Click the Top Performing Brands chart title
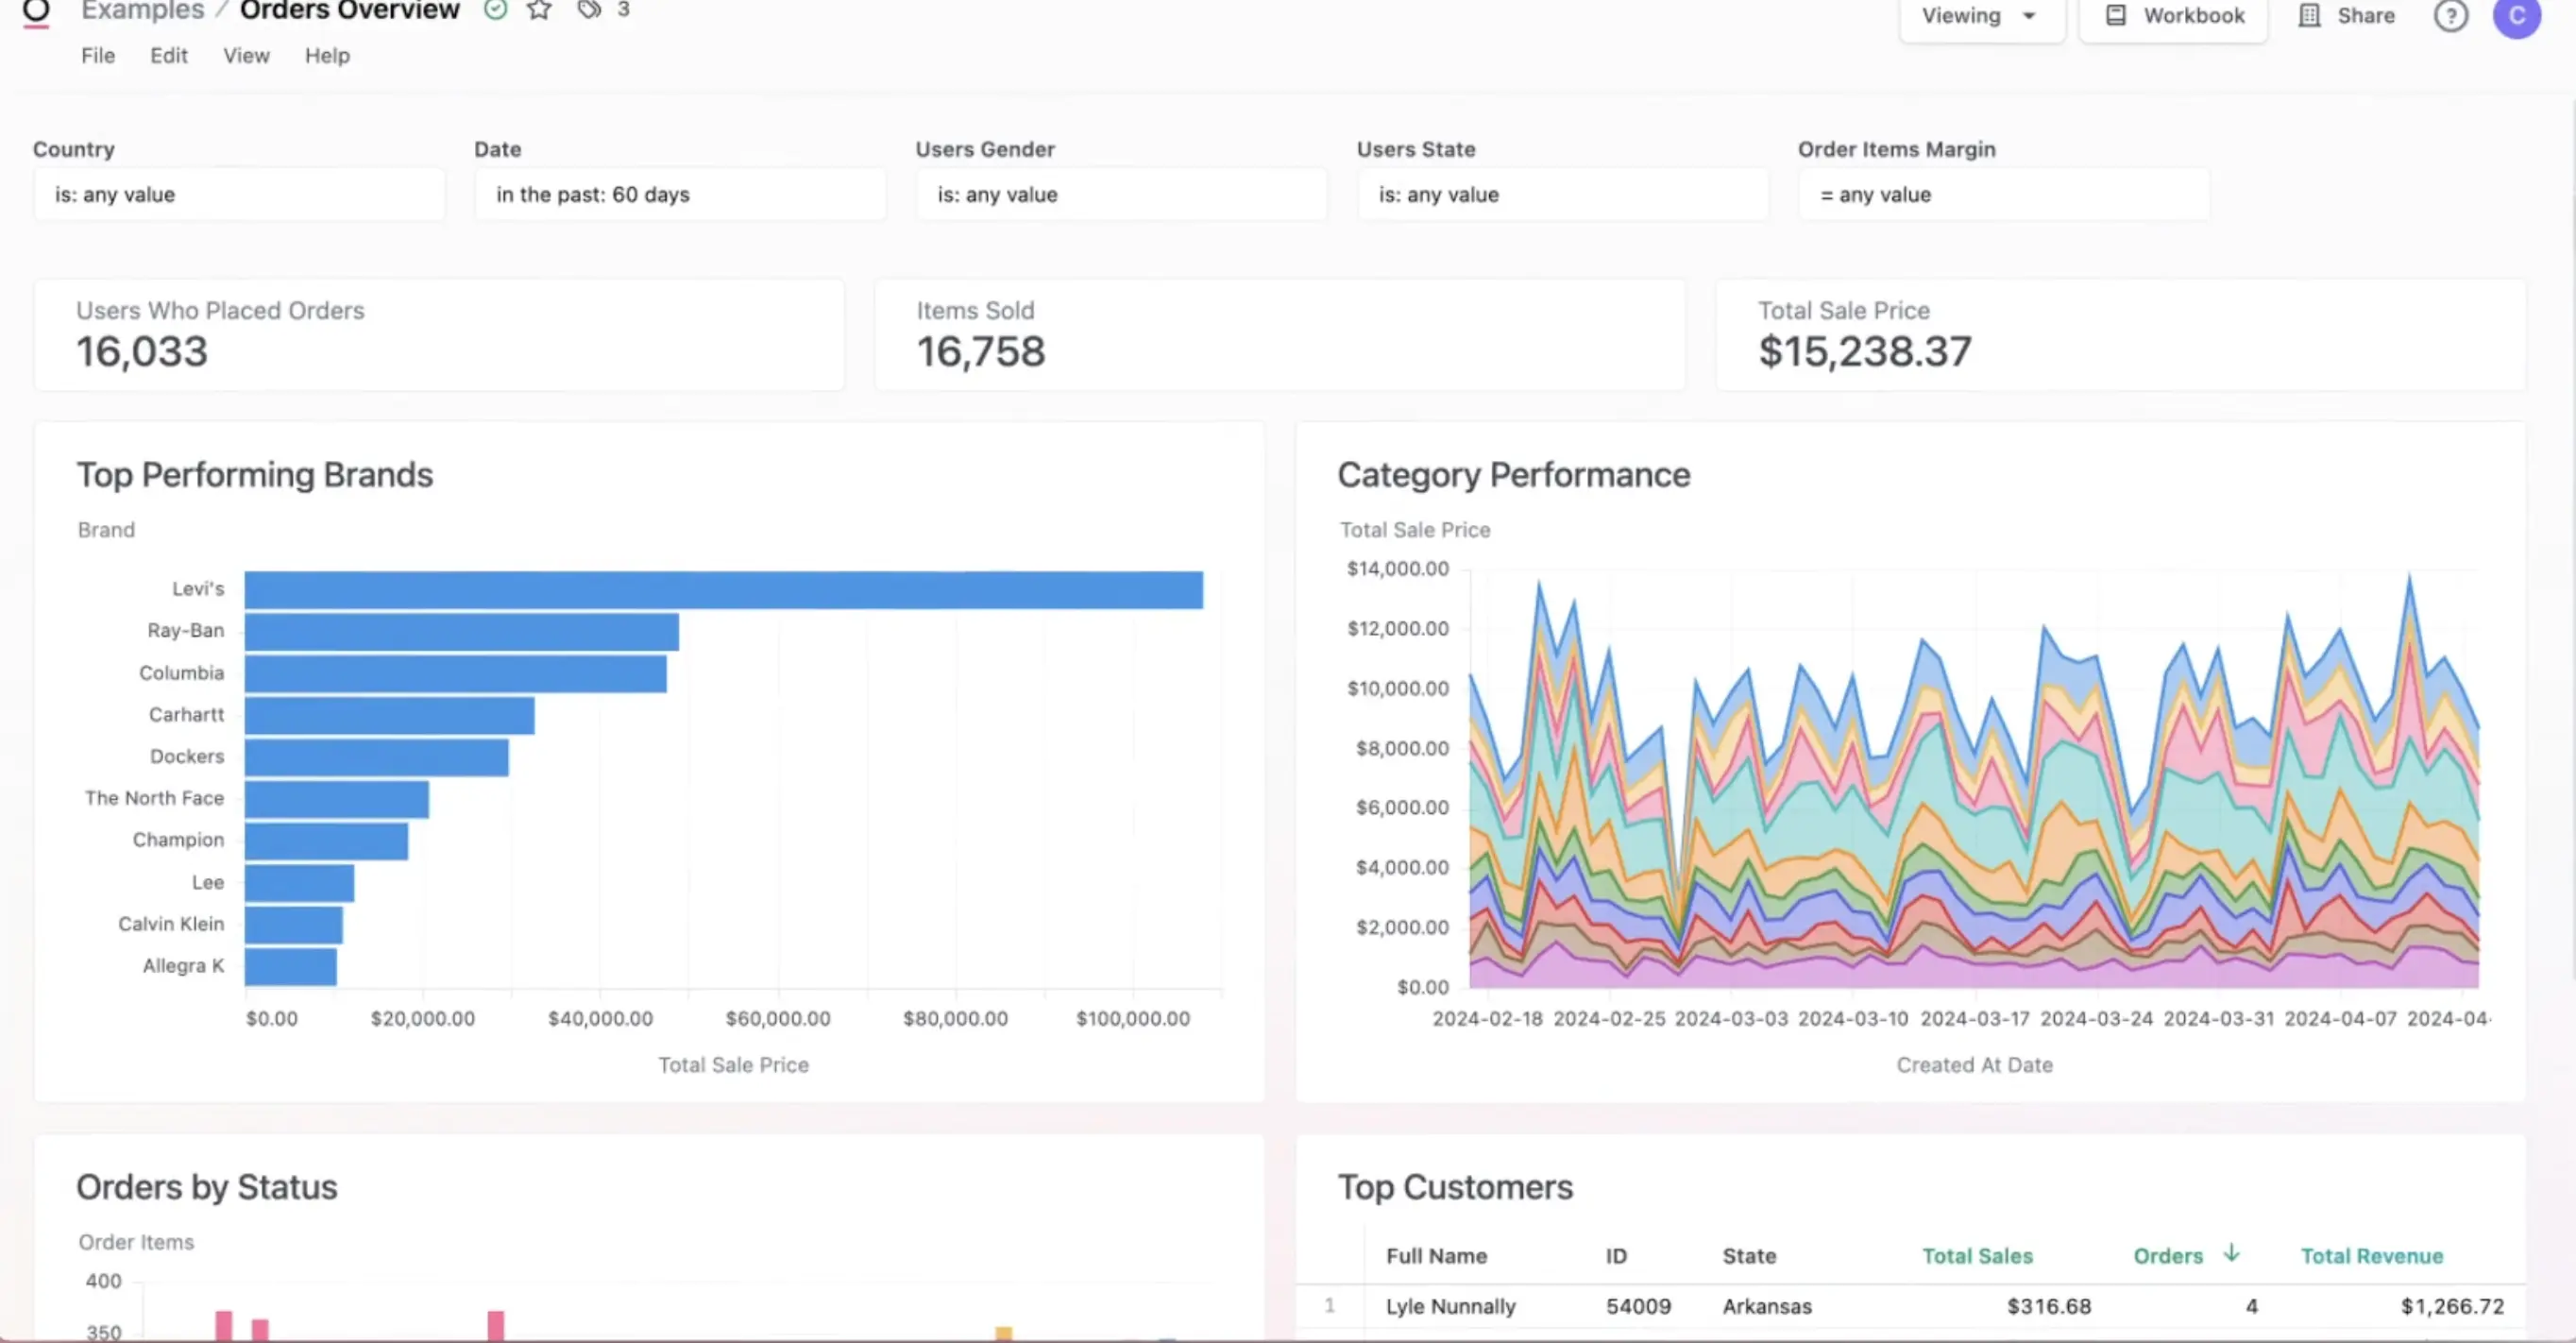 coord(255,475)
